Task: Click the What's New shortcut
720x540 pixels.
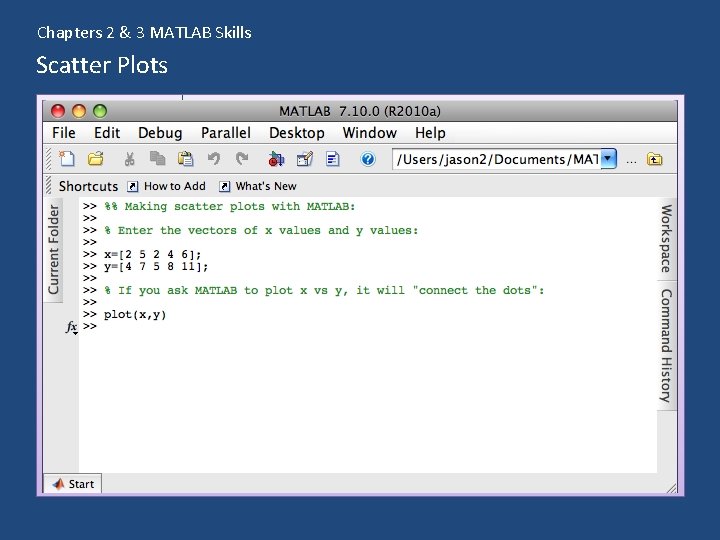Action: pyautogui.click(x=258, y=186)
